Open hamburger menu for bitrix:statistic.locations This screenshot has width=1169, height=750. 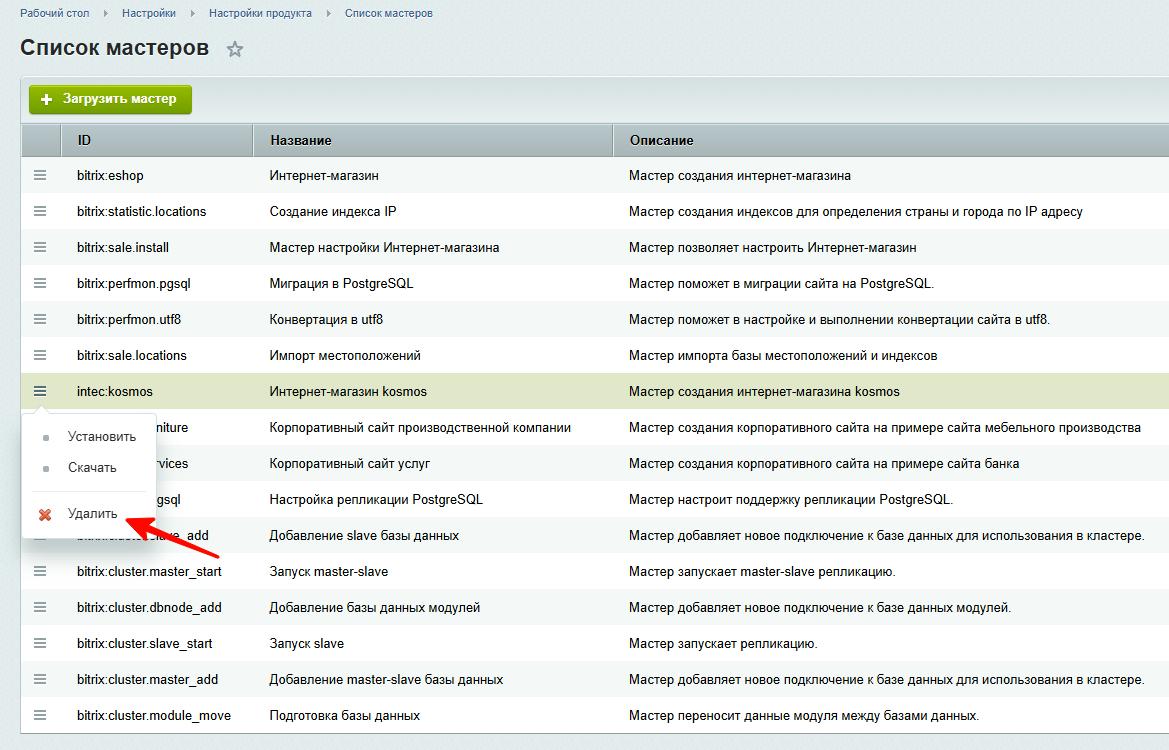[x=40, y=211]
